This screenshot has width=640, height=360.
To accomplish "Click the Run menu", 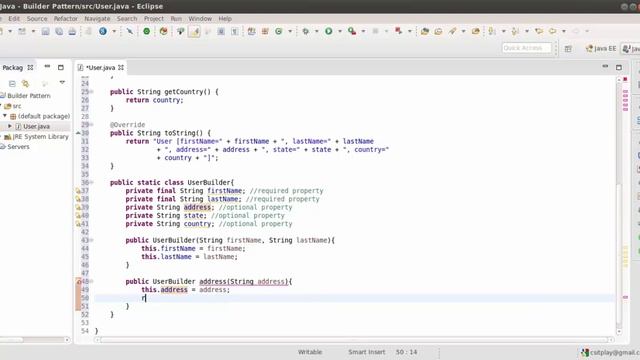I will [176, 19].
